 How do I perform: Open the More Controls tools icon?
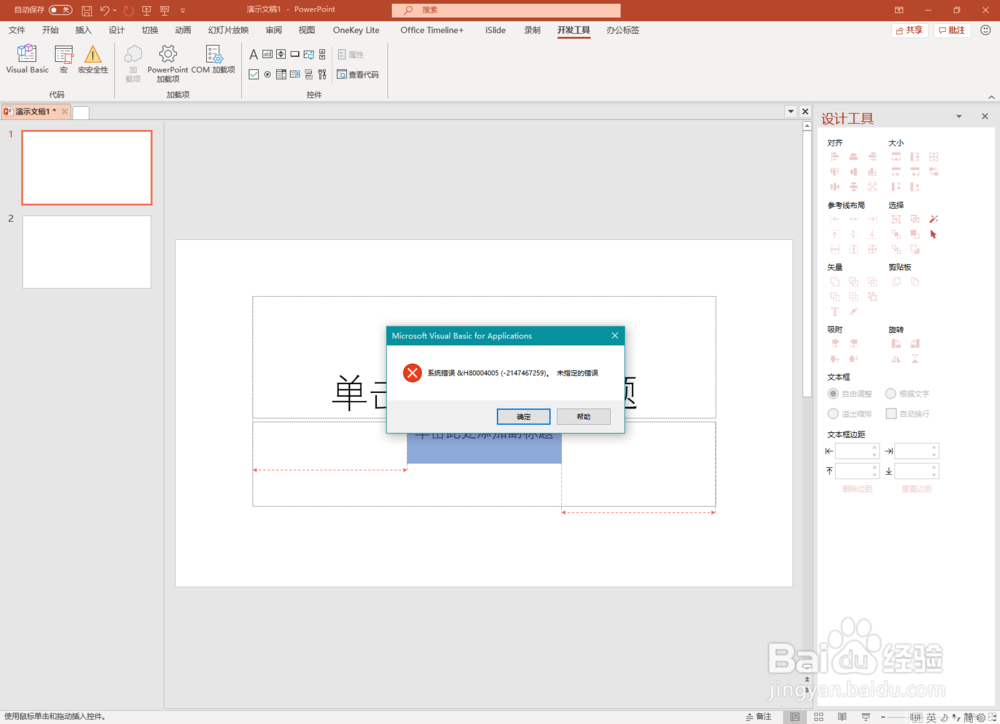[322, 75]
